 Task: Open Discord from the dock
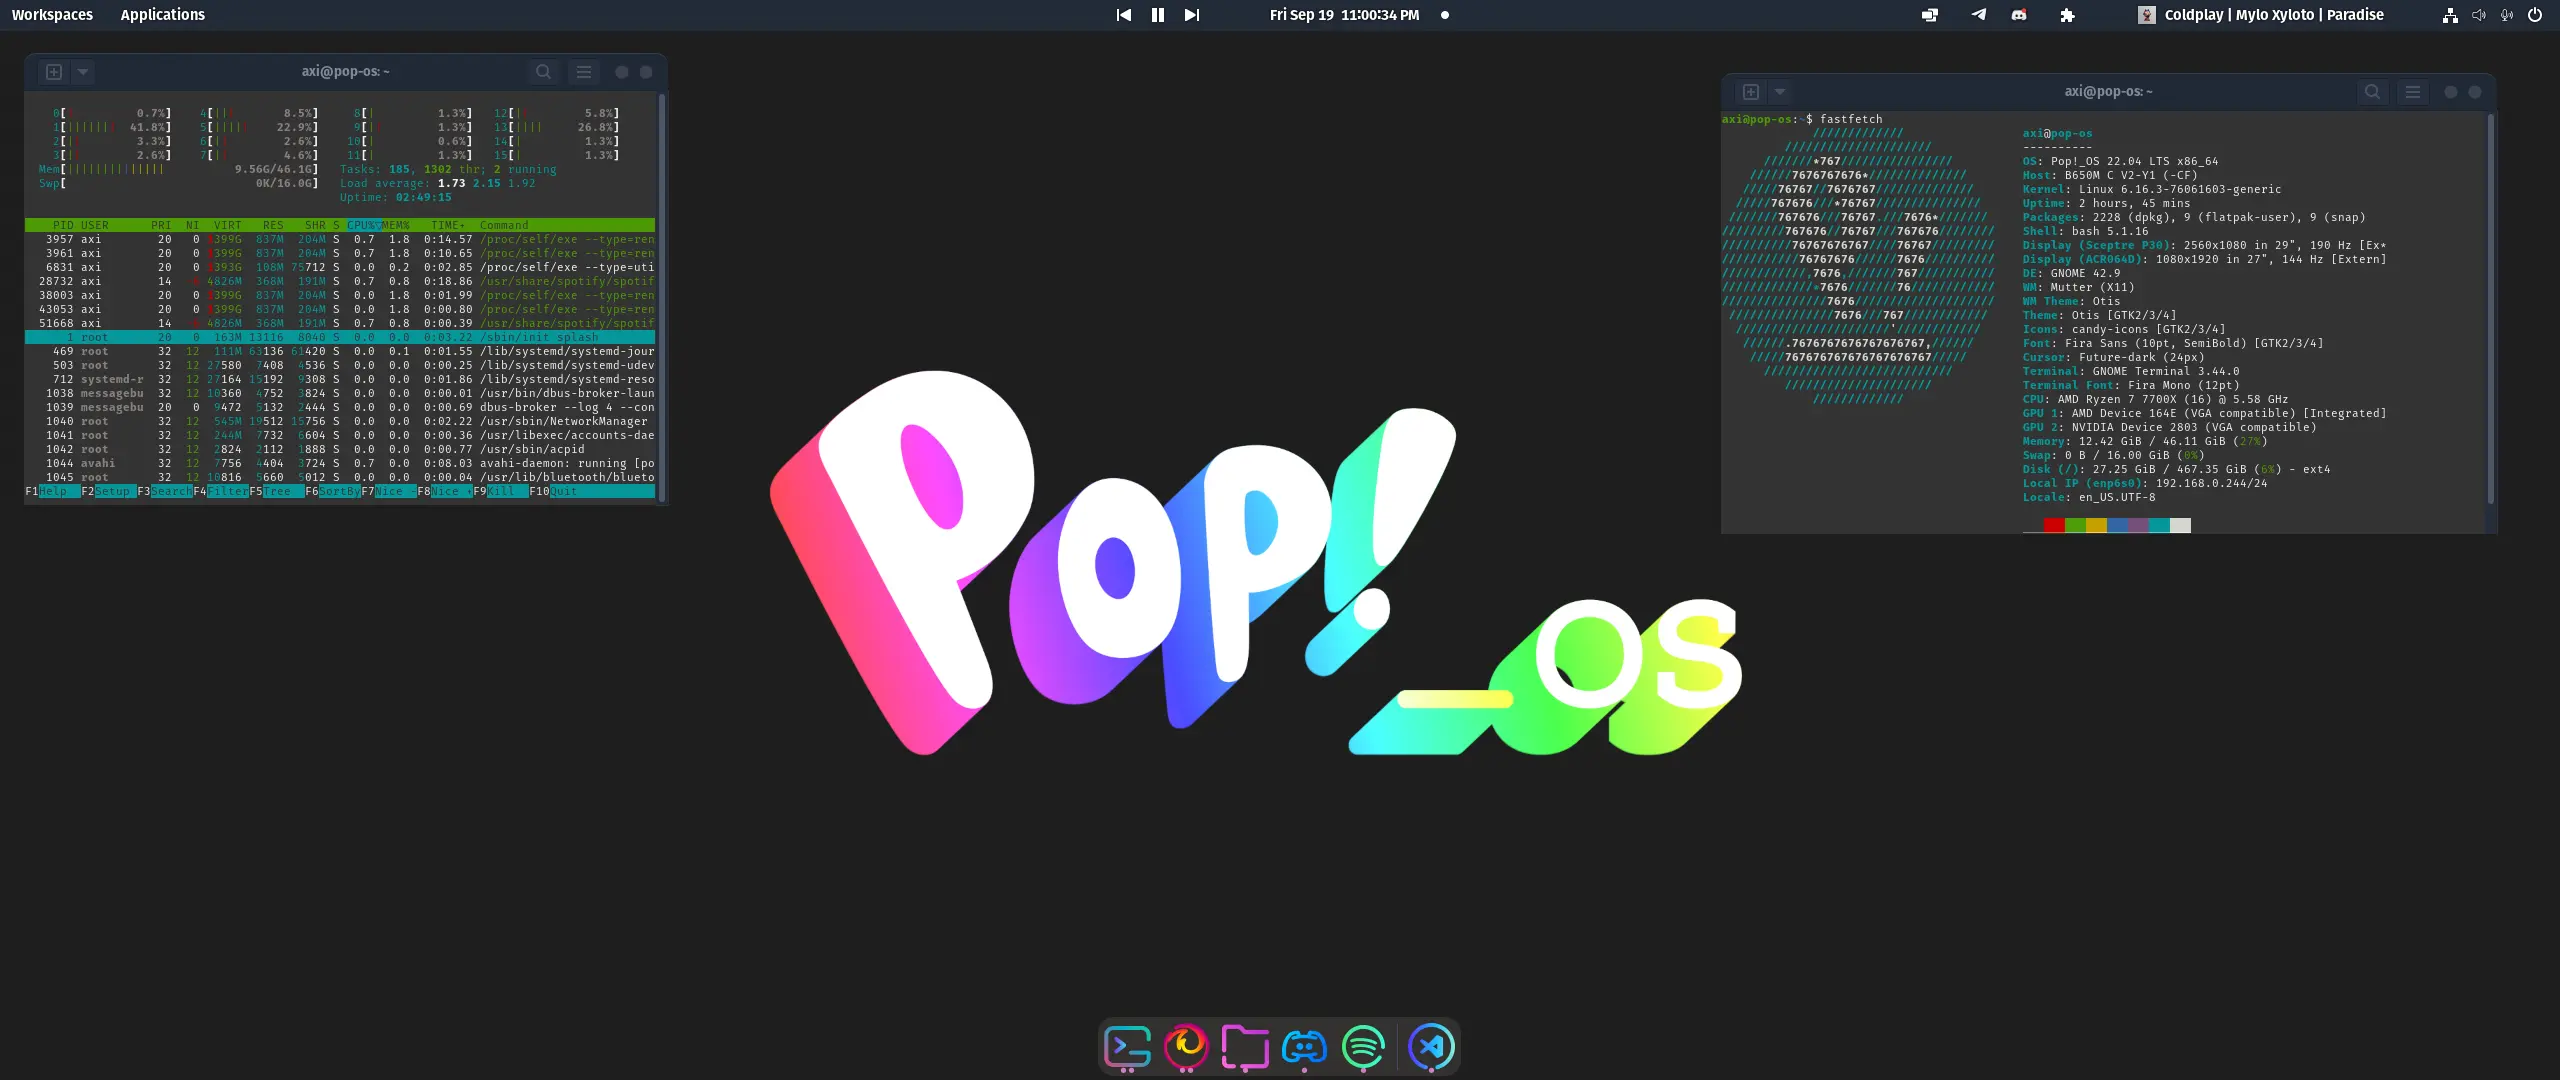[x=1304, y=1046]
